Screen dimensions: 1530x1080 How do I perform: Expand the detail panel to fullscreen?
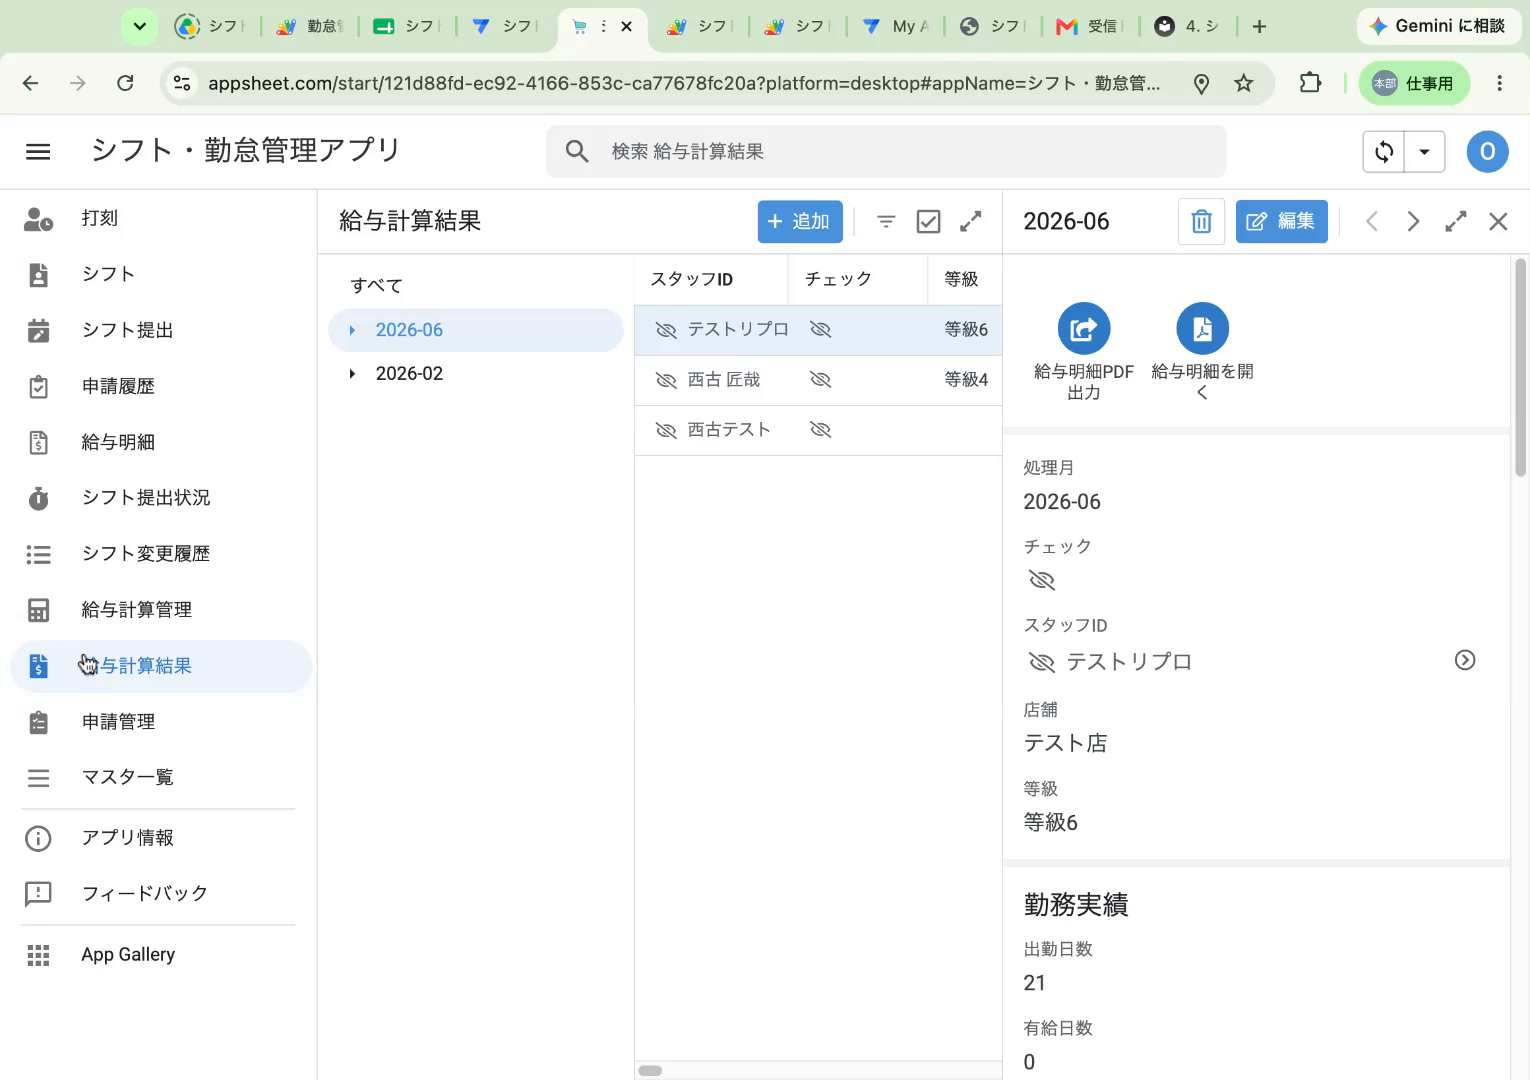[x=1456, y=221]
